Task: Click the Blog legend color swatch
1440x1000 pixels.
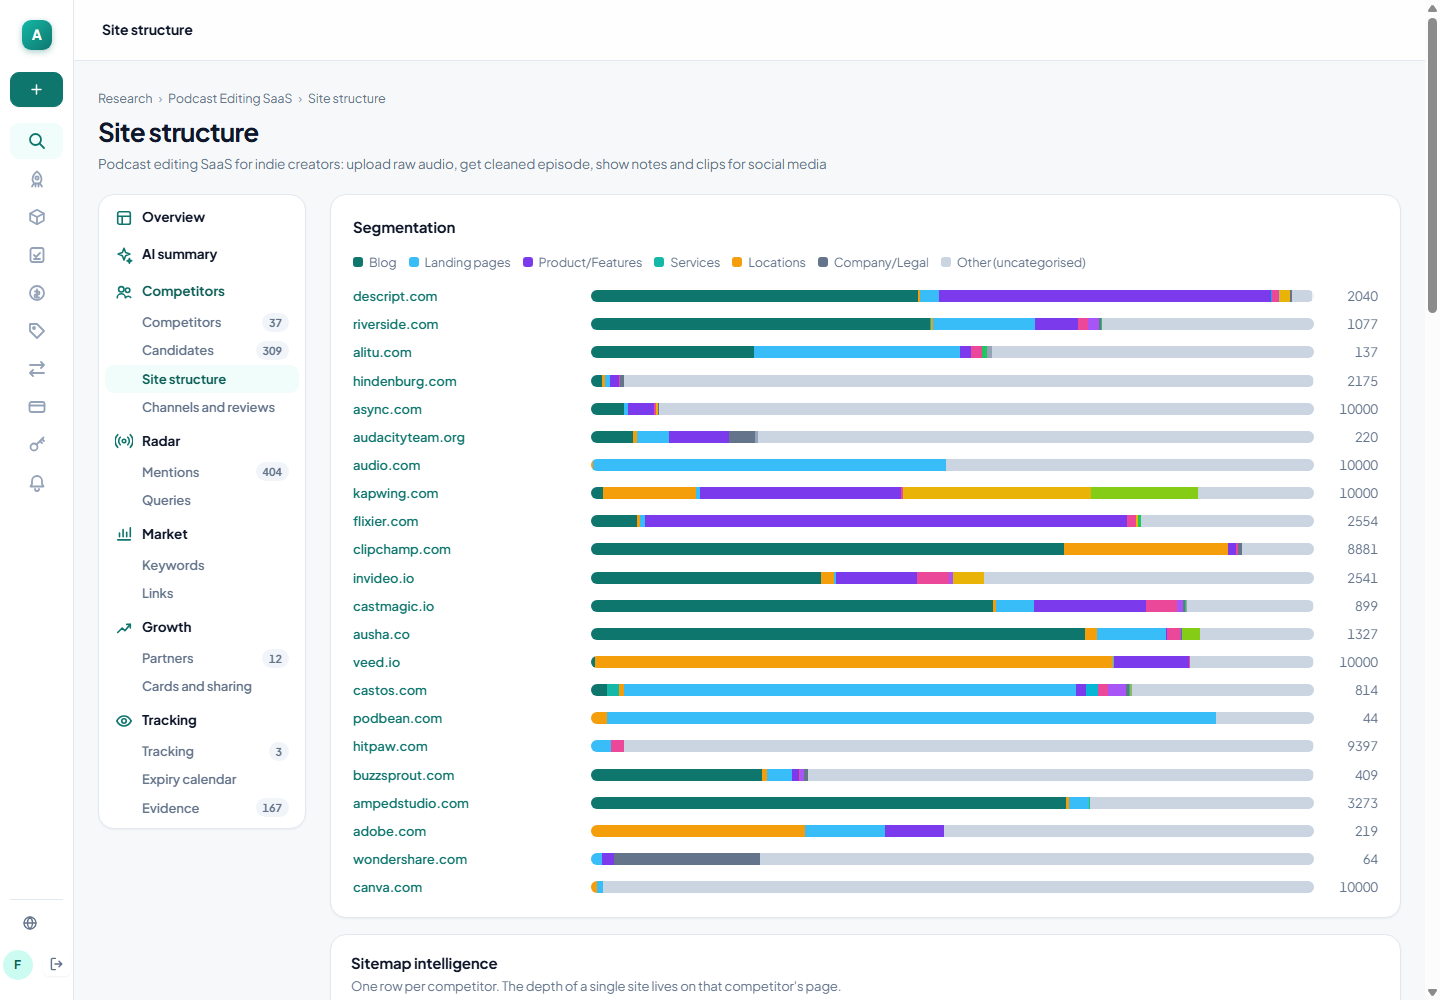Action: click(358, 262)
